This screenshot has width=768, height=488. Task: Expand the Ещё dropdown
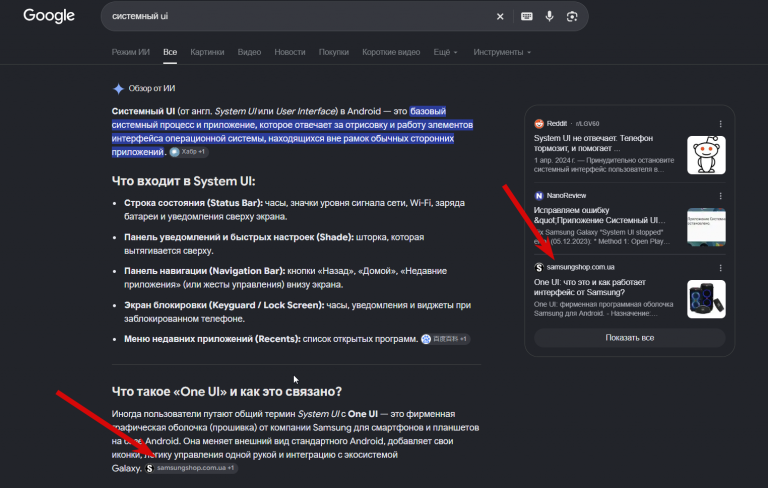[x=445, y=52]
